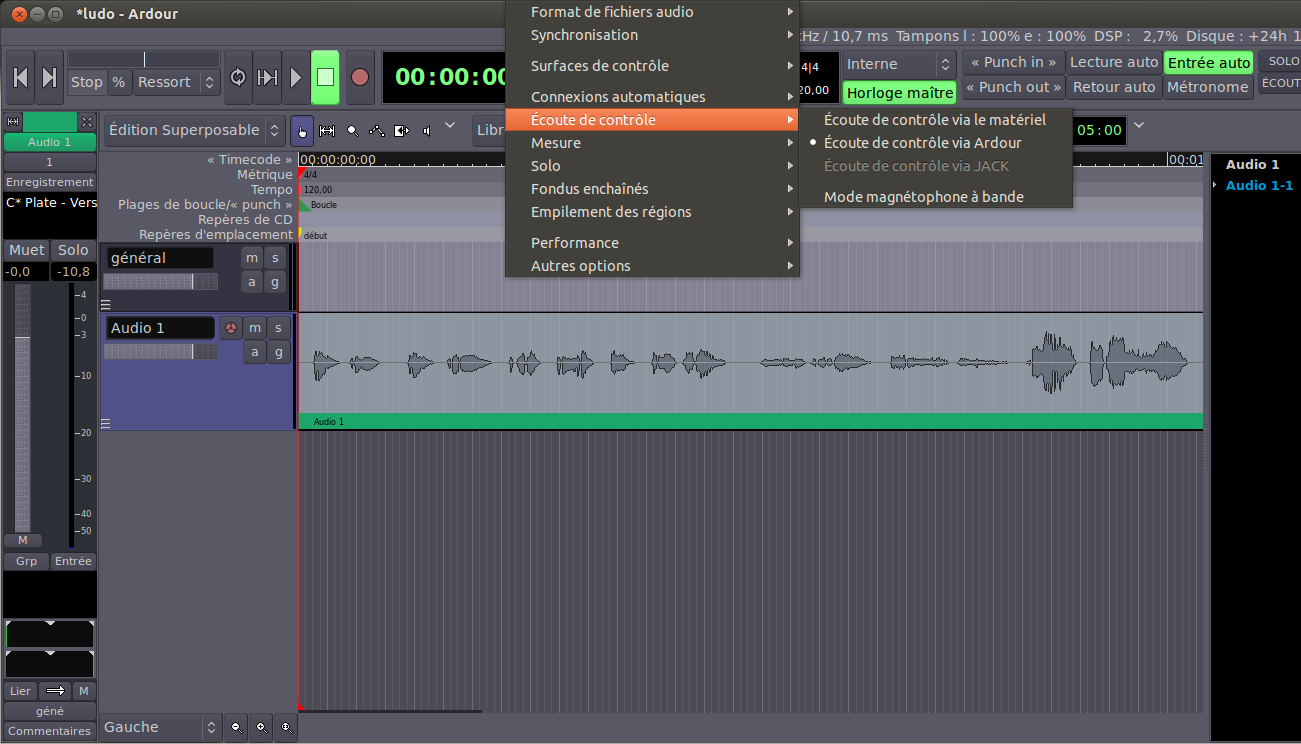Click the « Punch in » button
This screenshot has width=1301, height=744.
[x=1013, y=62]
